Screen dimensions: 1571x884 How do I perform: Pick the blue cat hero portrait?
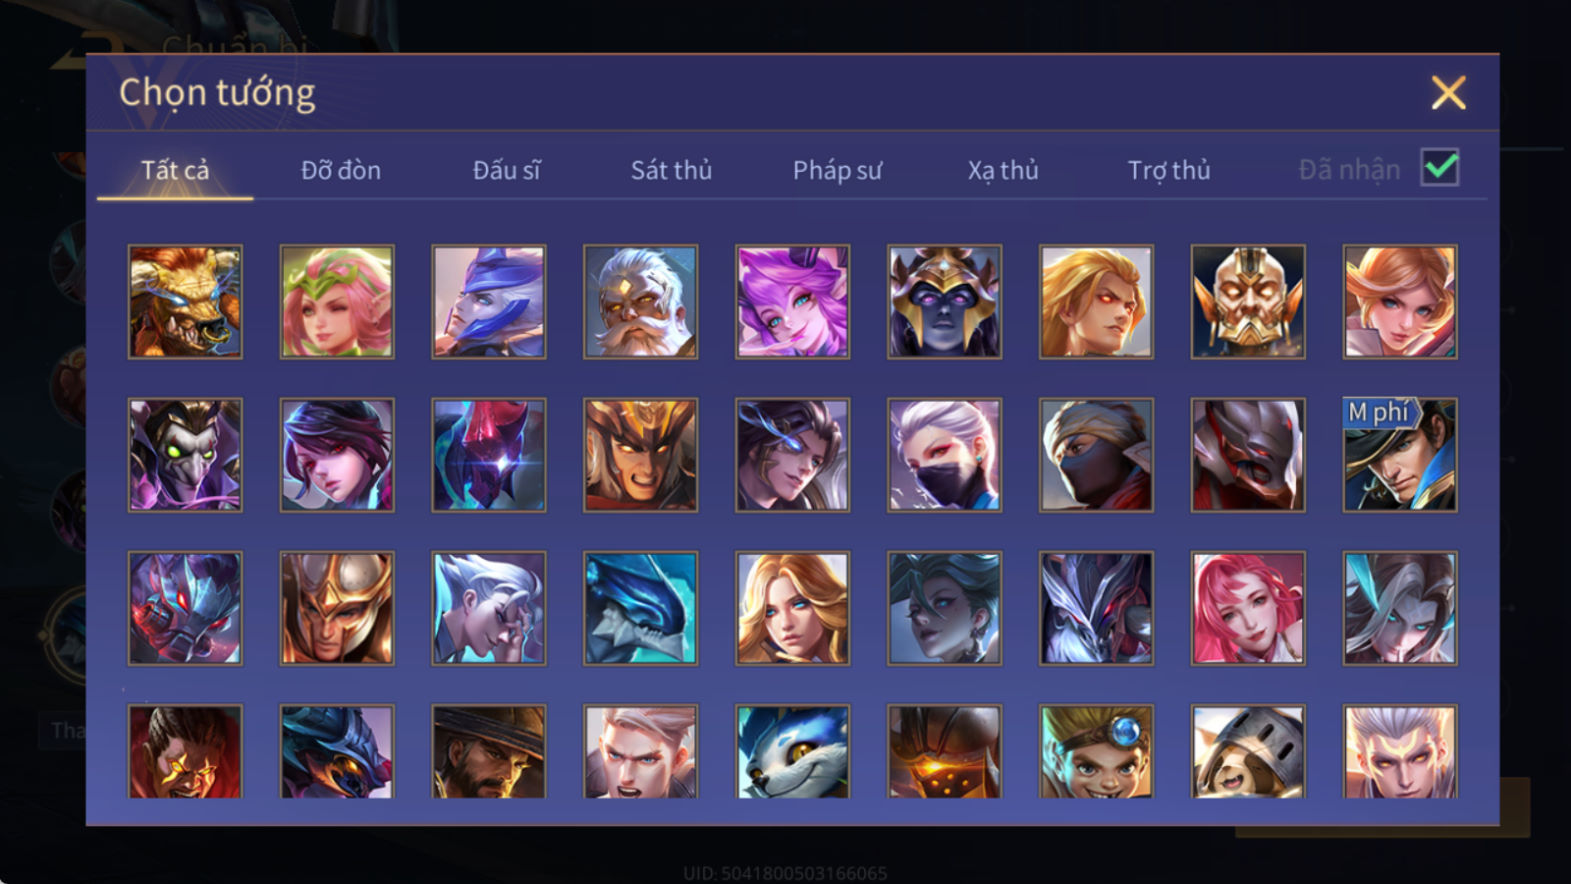[792, 752]
